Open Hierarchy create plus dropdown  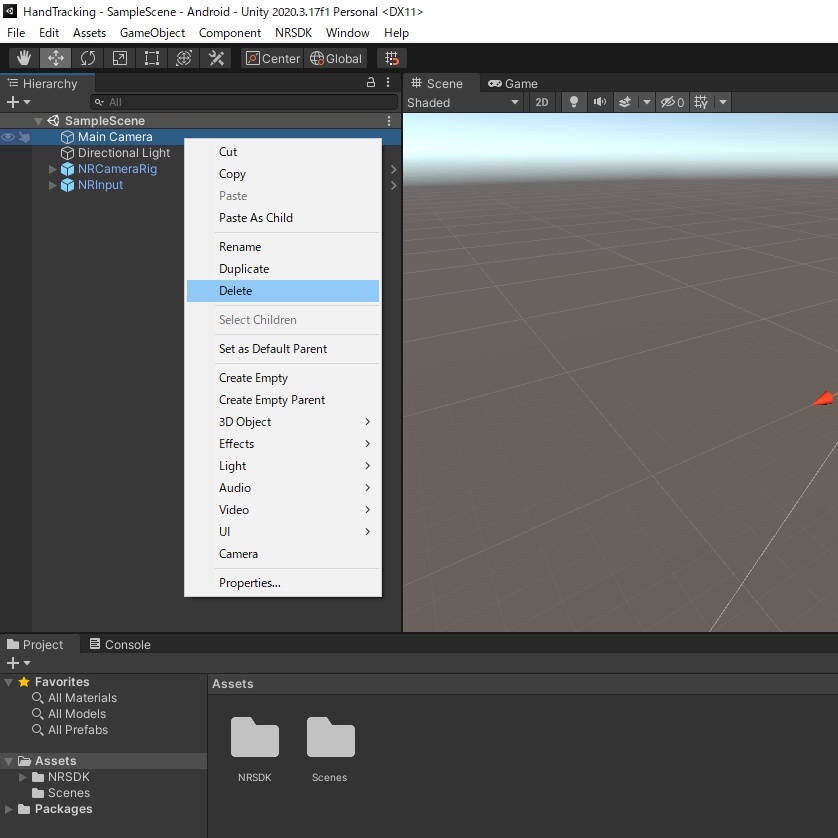coord(18,102)
